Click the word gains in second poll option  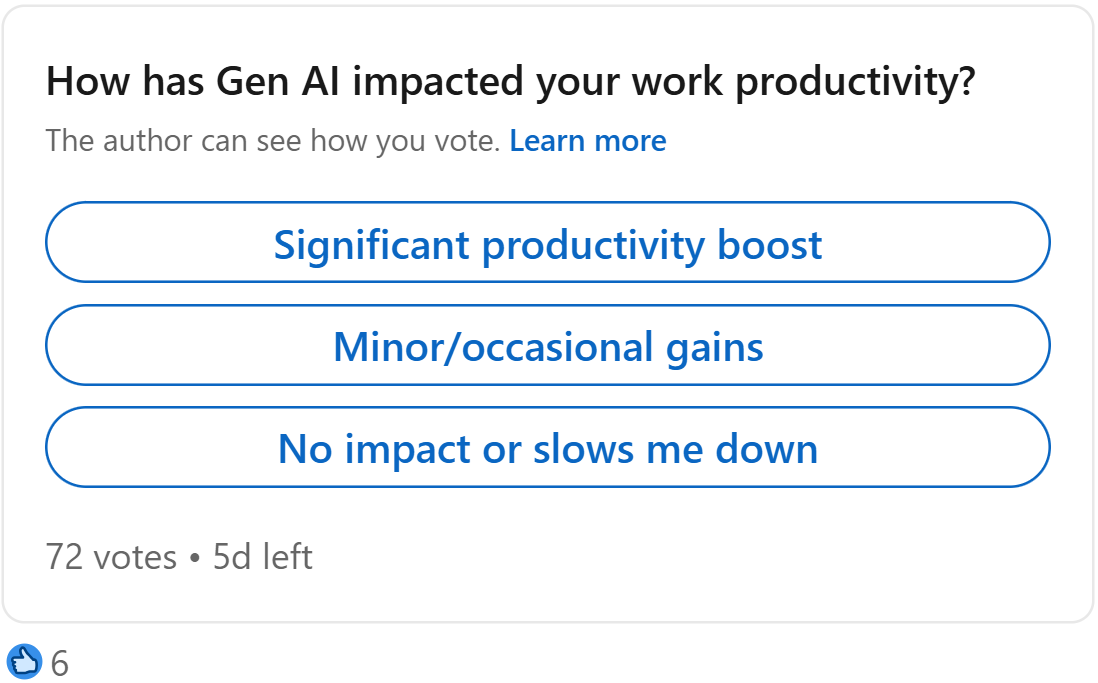(714, 347)
